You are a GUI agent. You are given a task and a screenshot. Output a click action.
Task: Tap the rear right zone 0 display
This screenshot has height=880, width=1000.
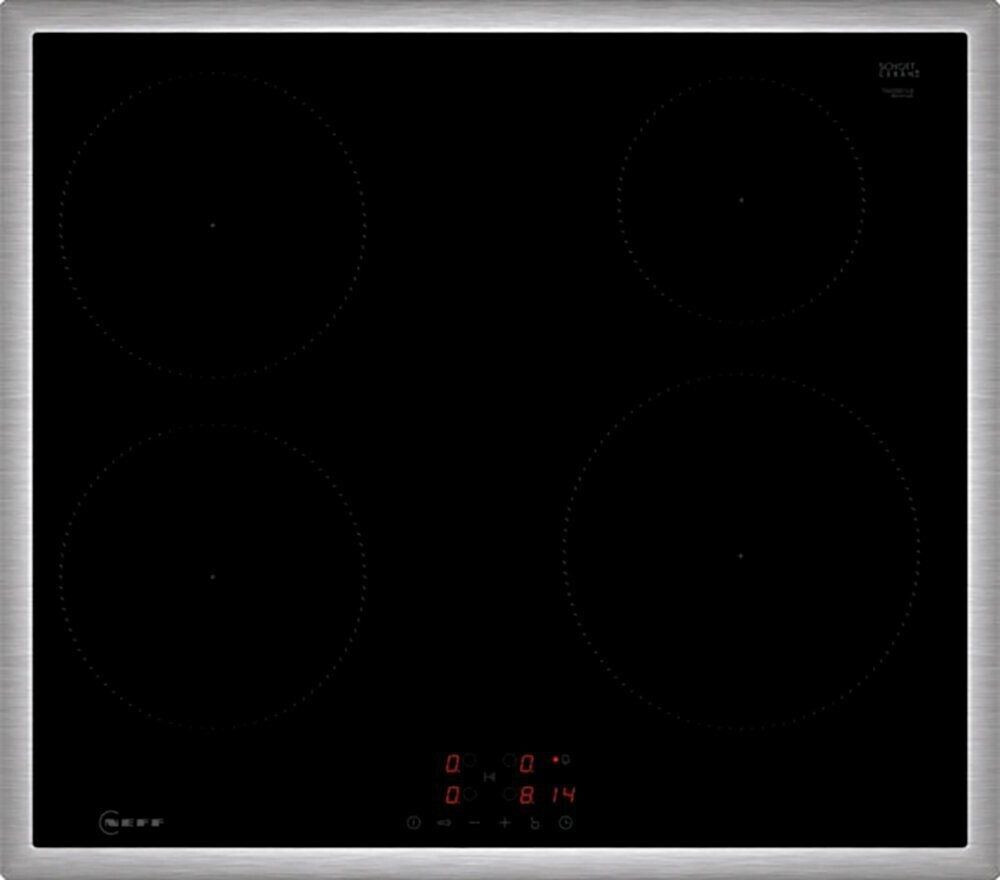(x=527, y=763)
